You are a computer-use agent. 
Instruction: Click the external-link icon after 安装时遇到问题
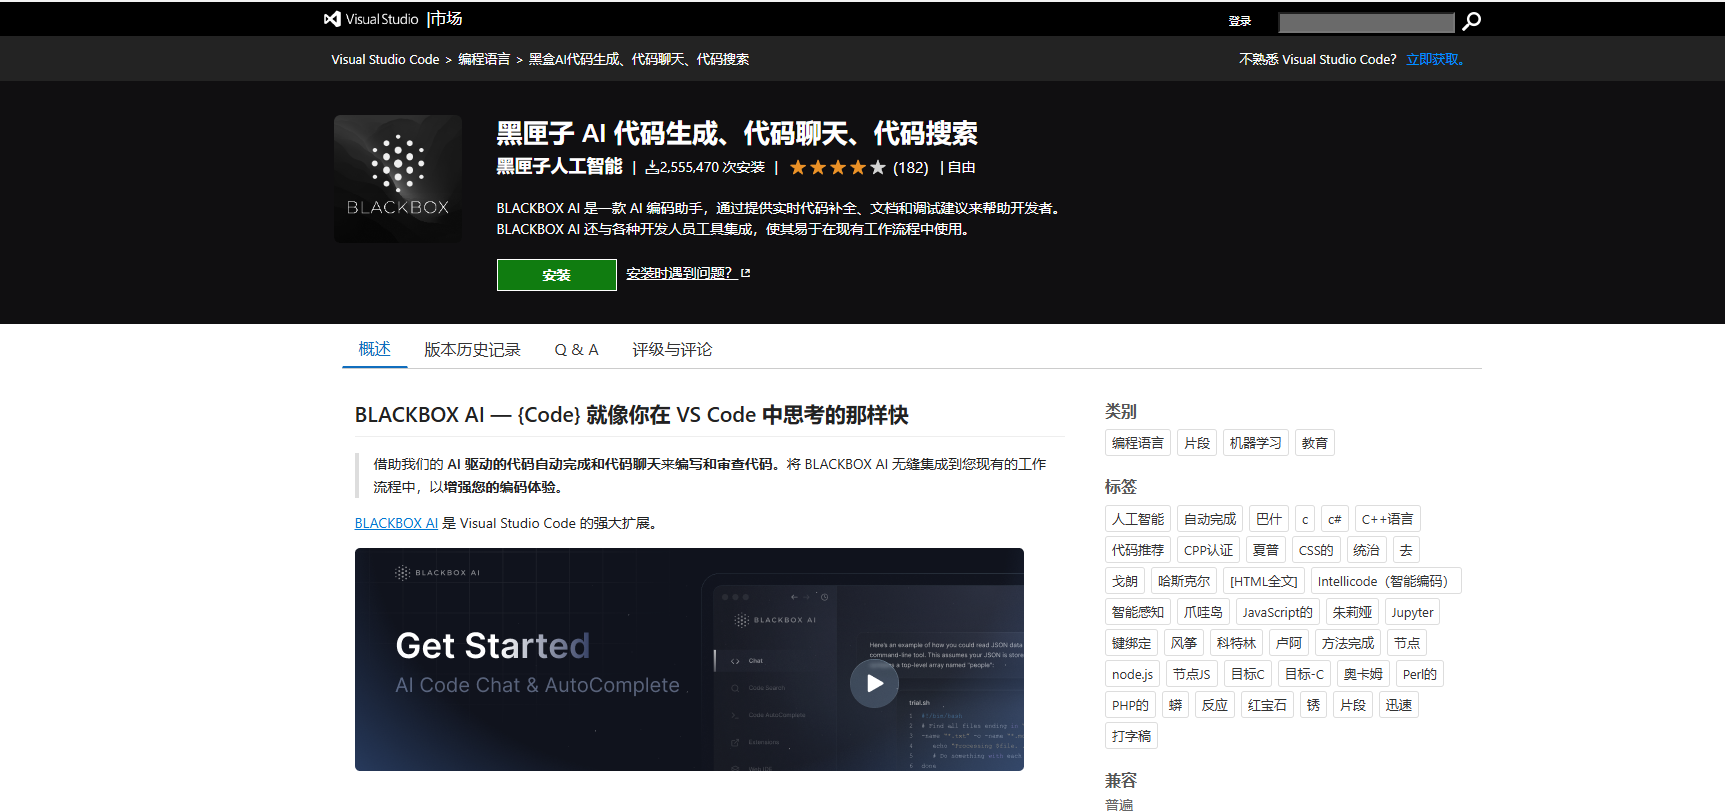click(745, 273)
